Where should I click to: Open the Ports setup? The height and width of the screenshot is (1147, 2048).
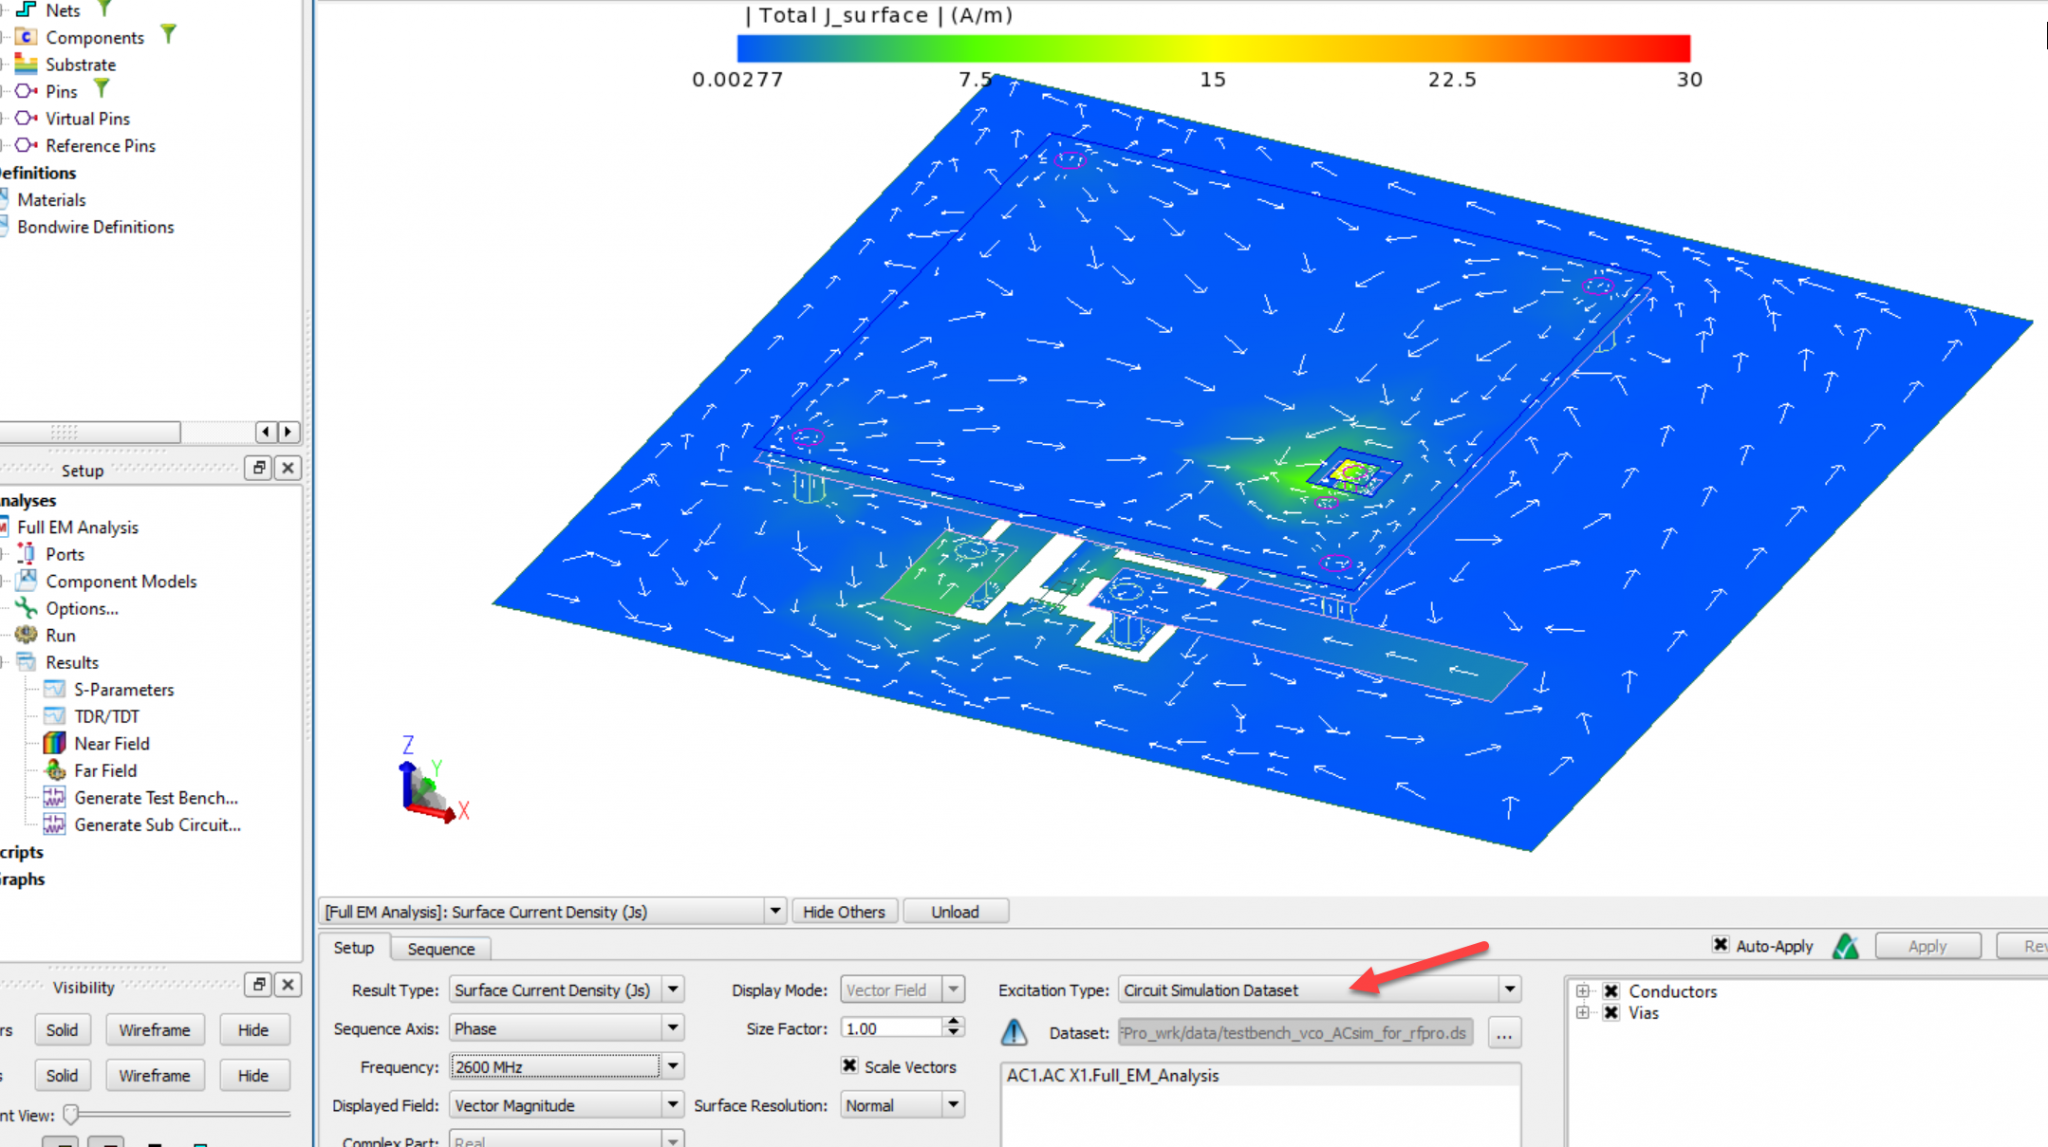[65, 553]
